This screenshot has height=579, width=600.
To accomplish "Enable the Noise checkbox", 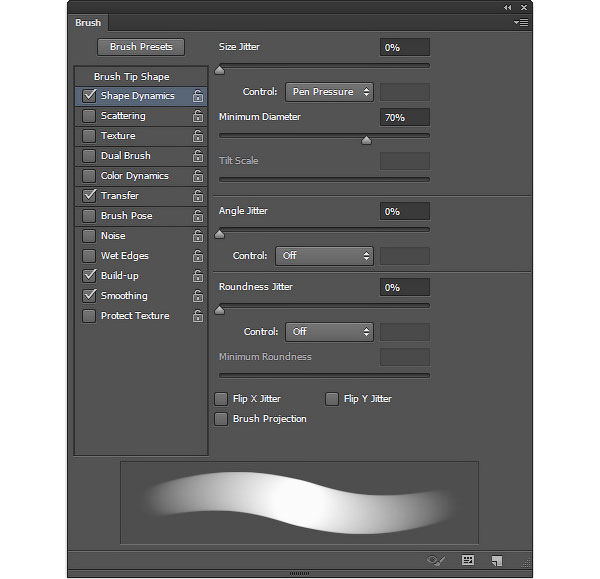I will (x=89, y=236).
